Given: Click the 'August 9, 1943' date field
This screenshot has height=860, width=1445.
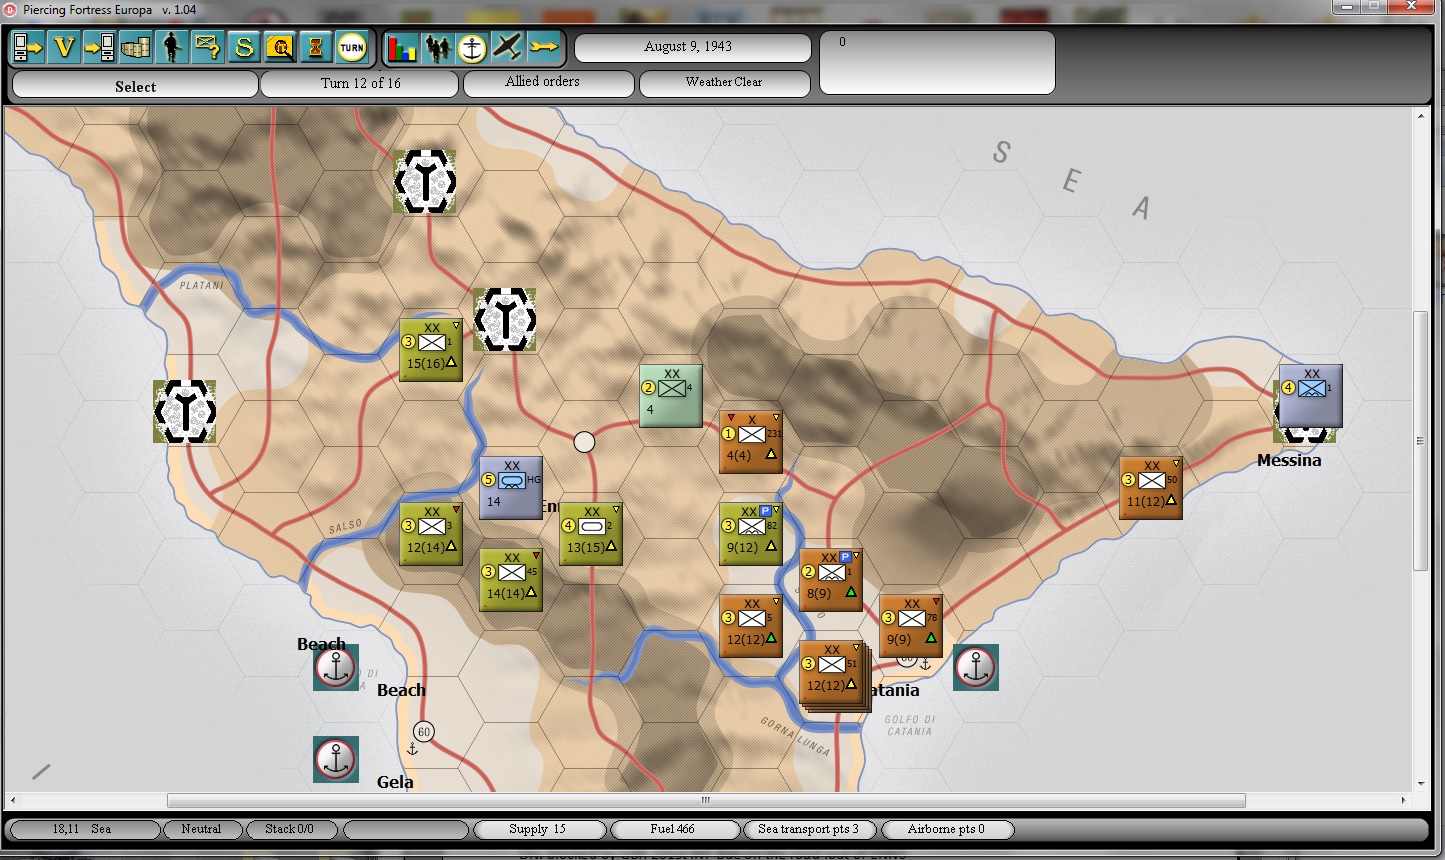Looking at the screenshot, I should click(x=693, y=47).
